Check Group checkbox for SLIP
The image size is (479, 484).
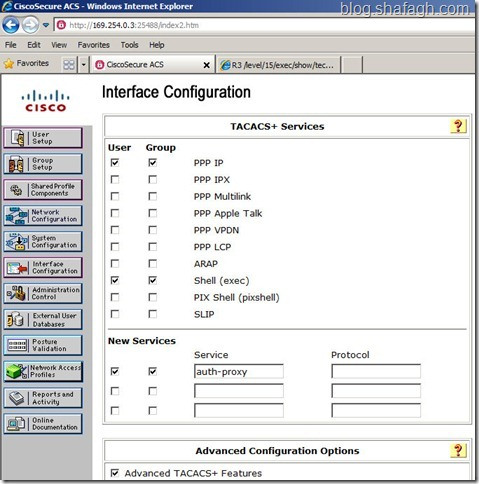152,314
